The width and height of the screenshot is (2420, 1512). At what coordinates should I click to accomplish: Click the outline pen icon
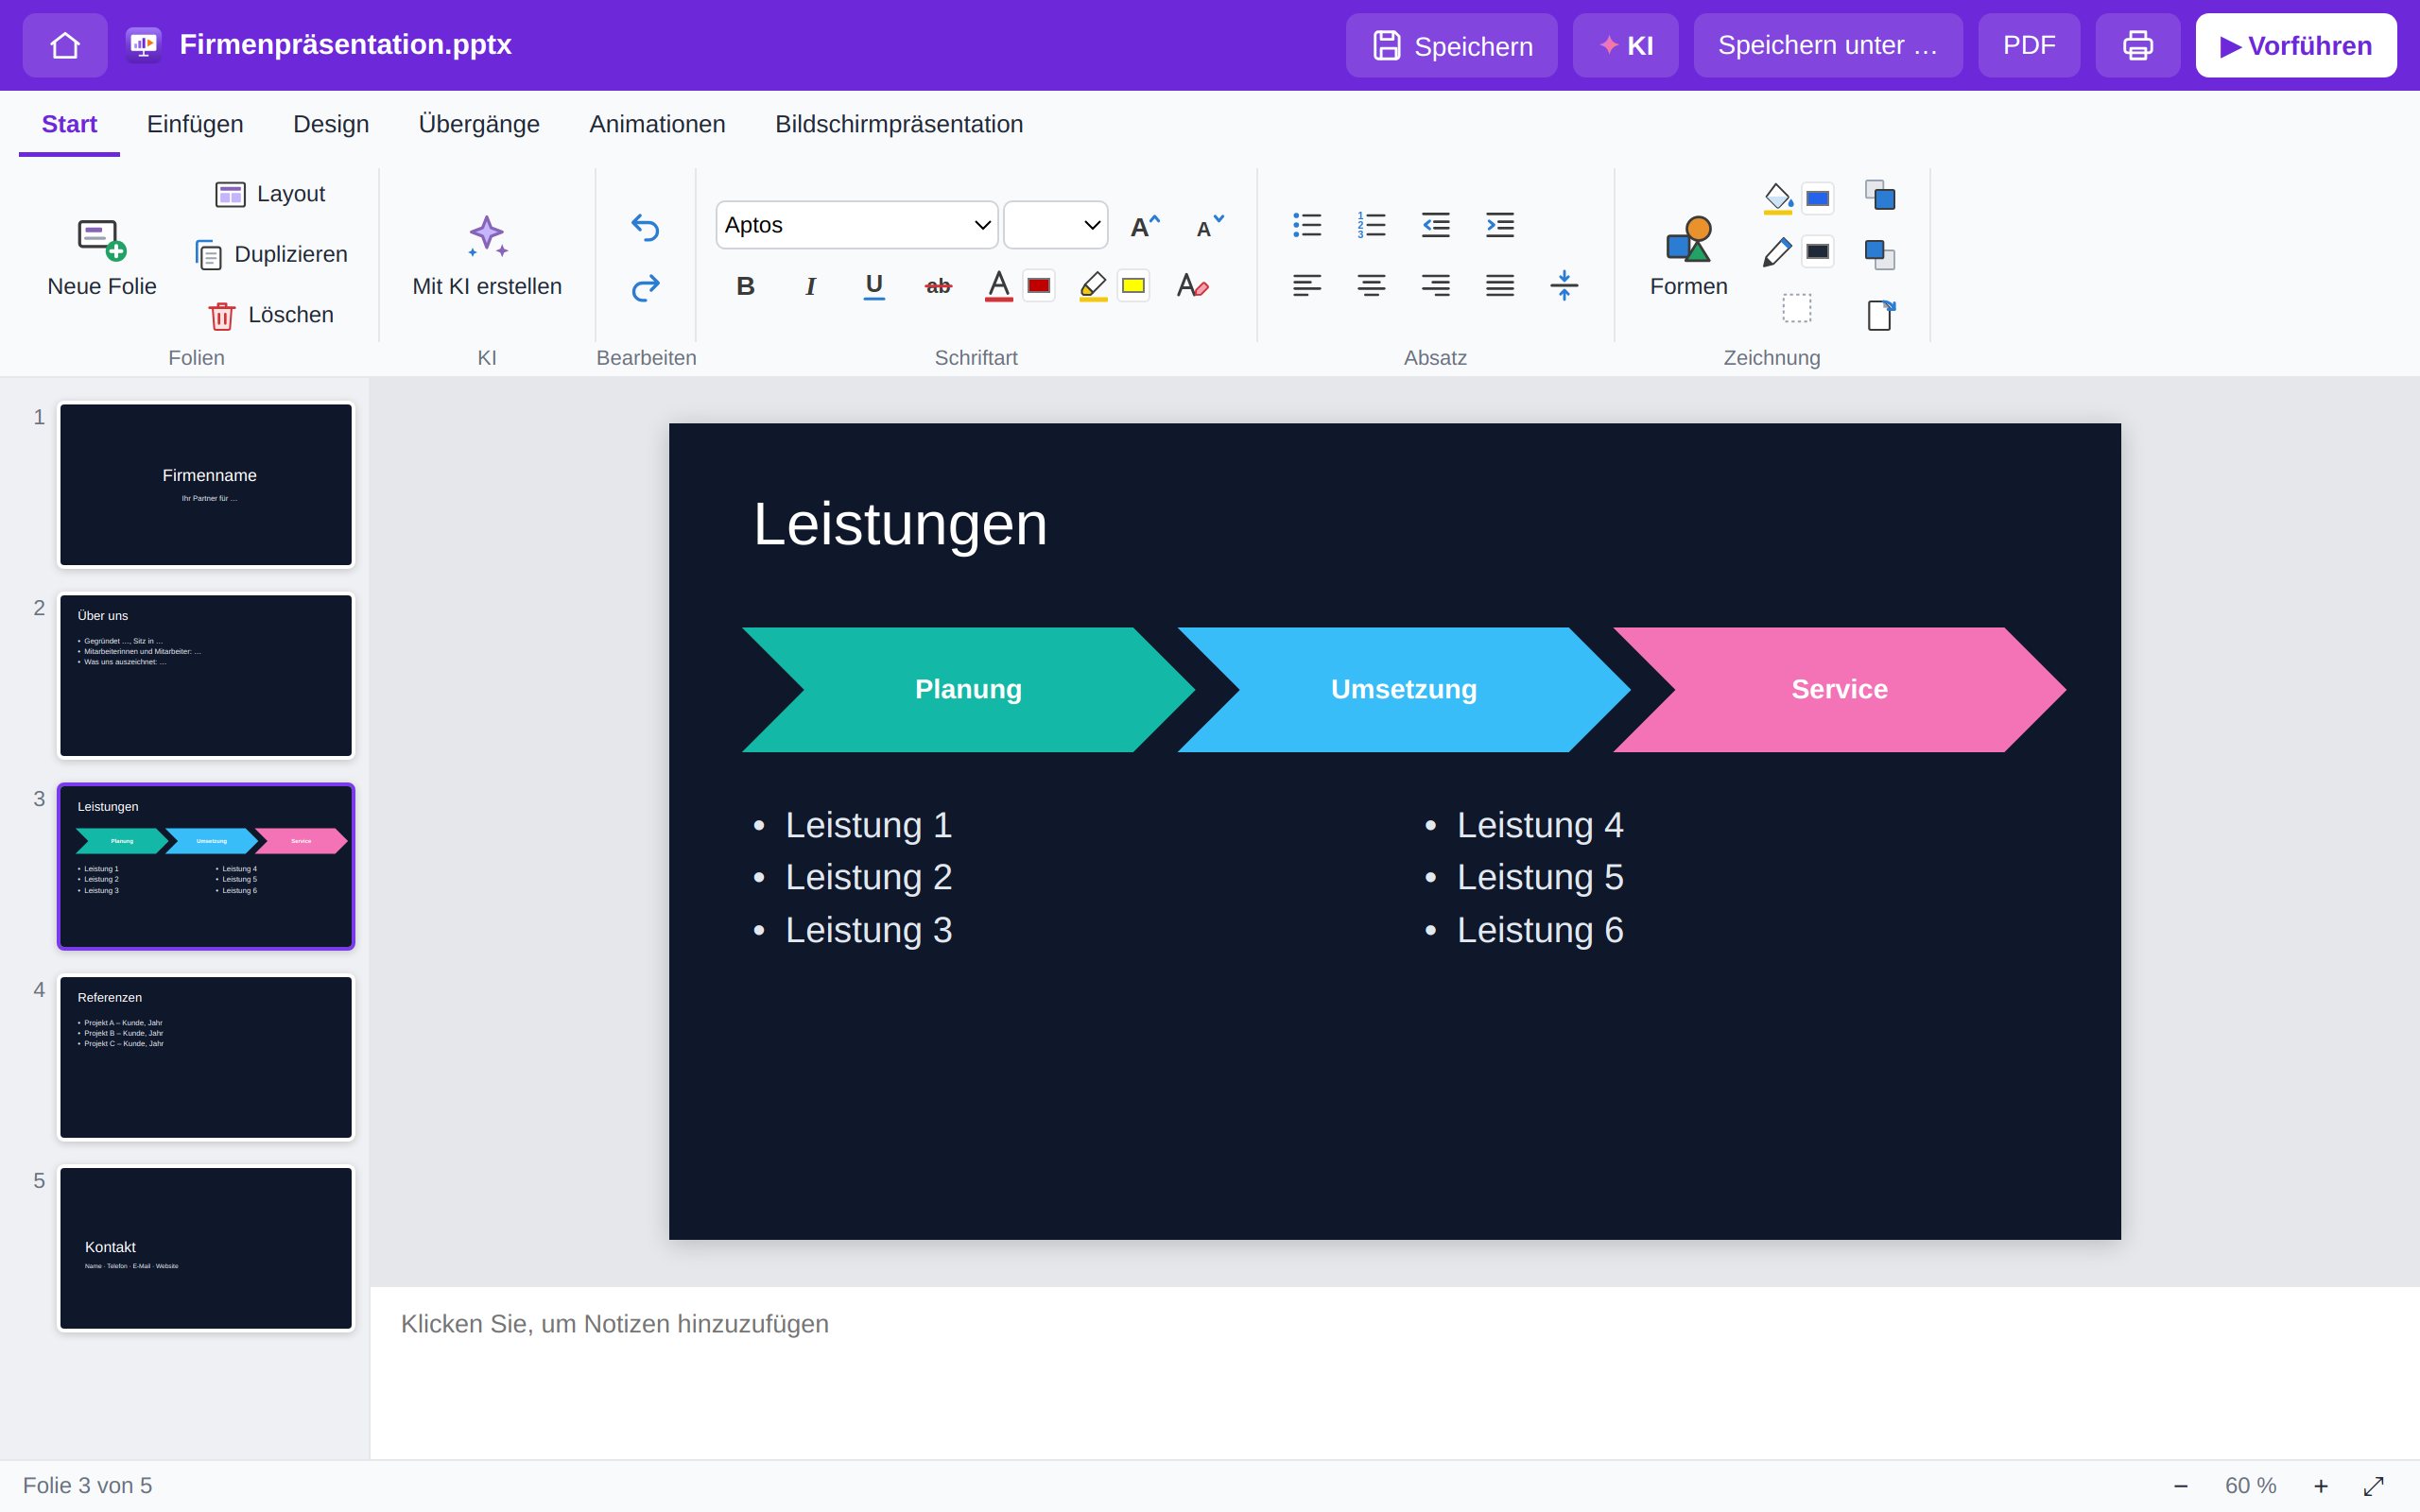(1777, 252)
